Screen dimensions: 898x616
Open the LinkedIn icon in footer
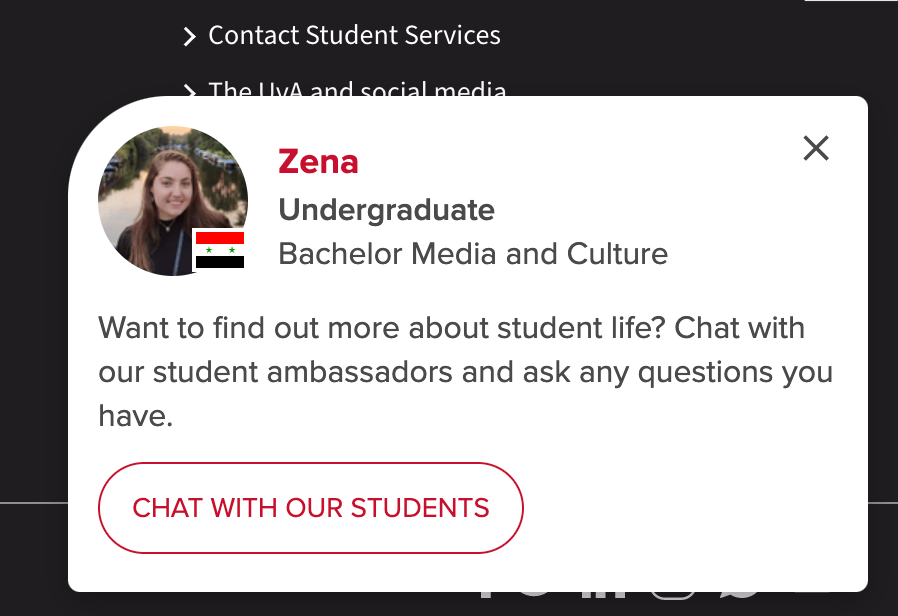pyautogui.click(x=602, y=595)
